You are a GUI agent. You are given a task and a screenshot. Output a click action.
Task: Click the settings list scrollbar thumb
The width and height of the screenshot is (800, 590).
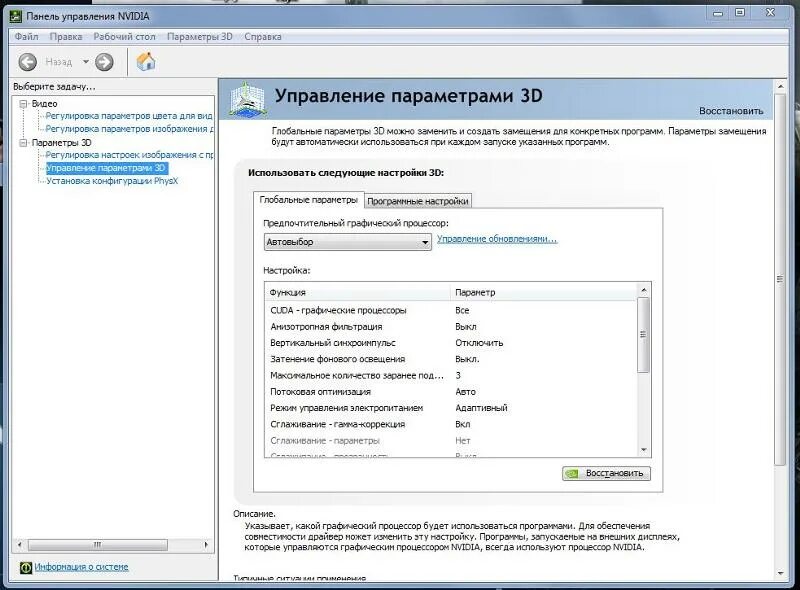[643, 335]
